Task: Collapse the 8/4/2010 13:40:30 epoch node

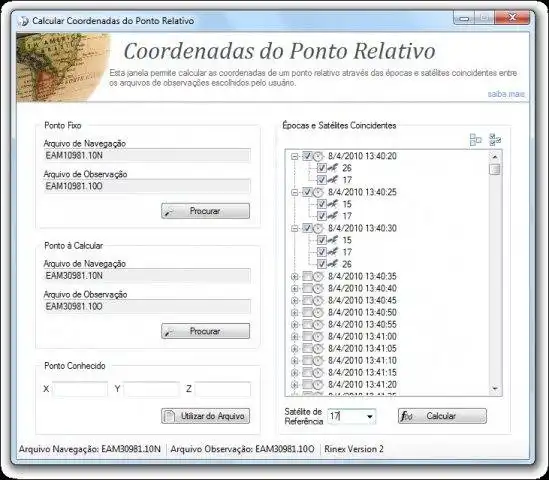Action: coord(295,229)
